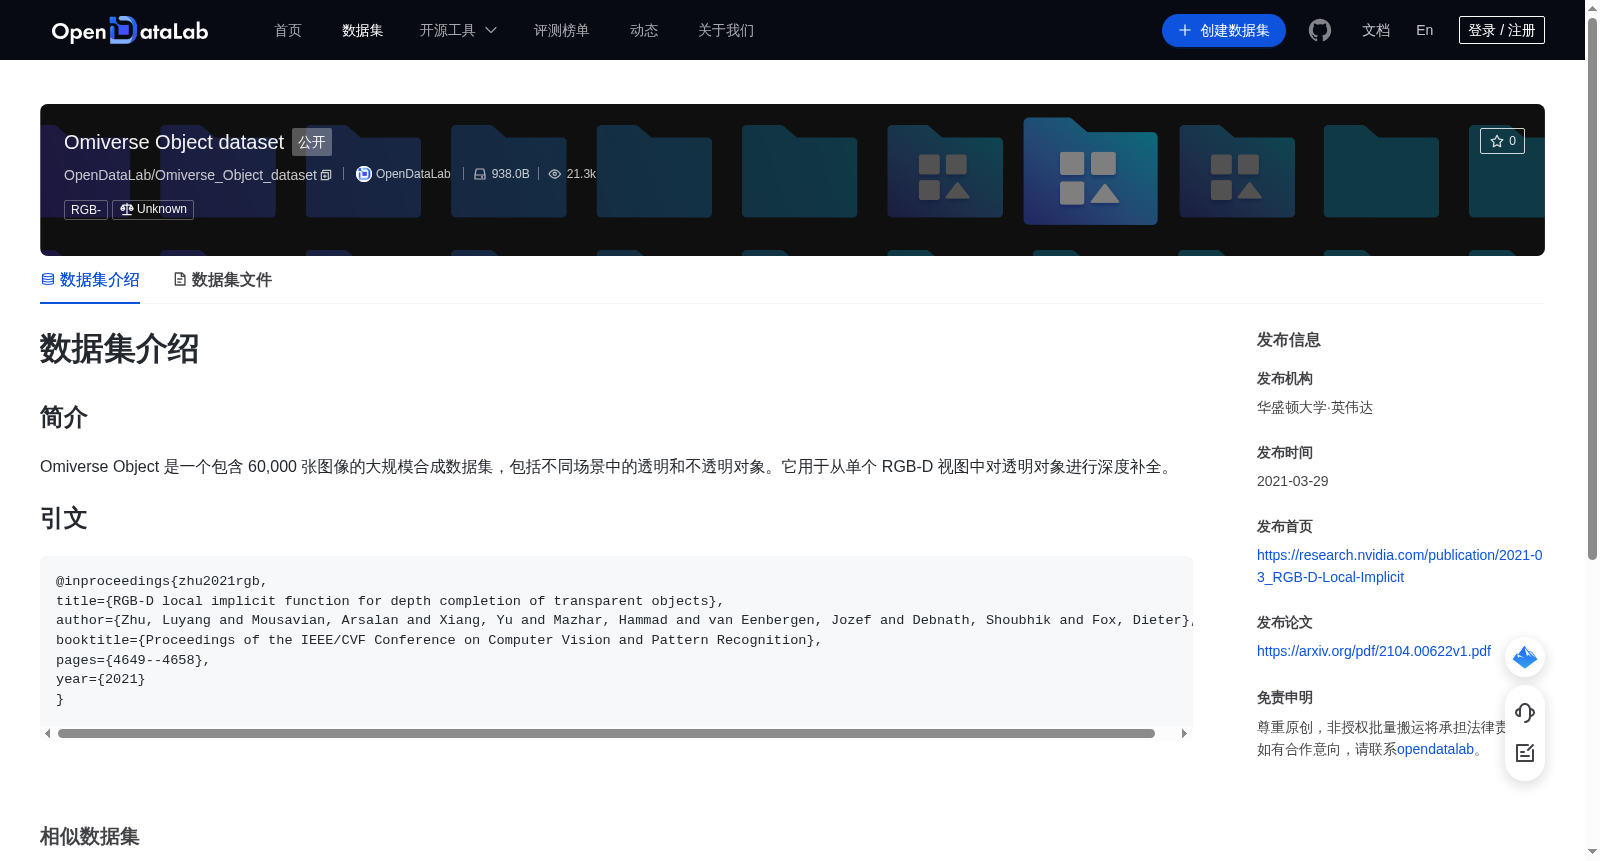This screenshot has height=861, width=1600.
Task: Click the highlighted folder thumbnail in banner
Action: 1090,171
